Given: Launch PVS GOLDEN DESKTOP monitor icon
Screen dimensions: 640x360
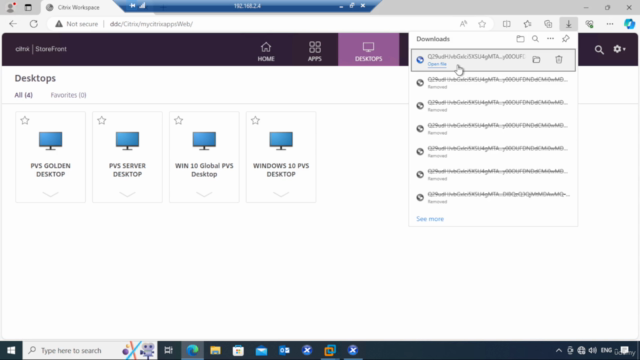Looking at the screenshot, I should pos(51,141).
